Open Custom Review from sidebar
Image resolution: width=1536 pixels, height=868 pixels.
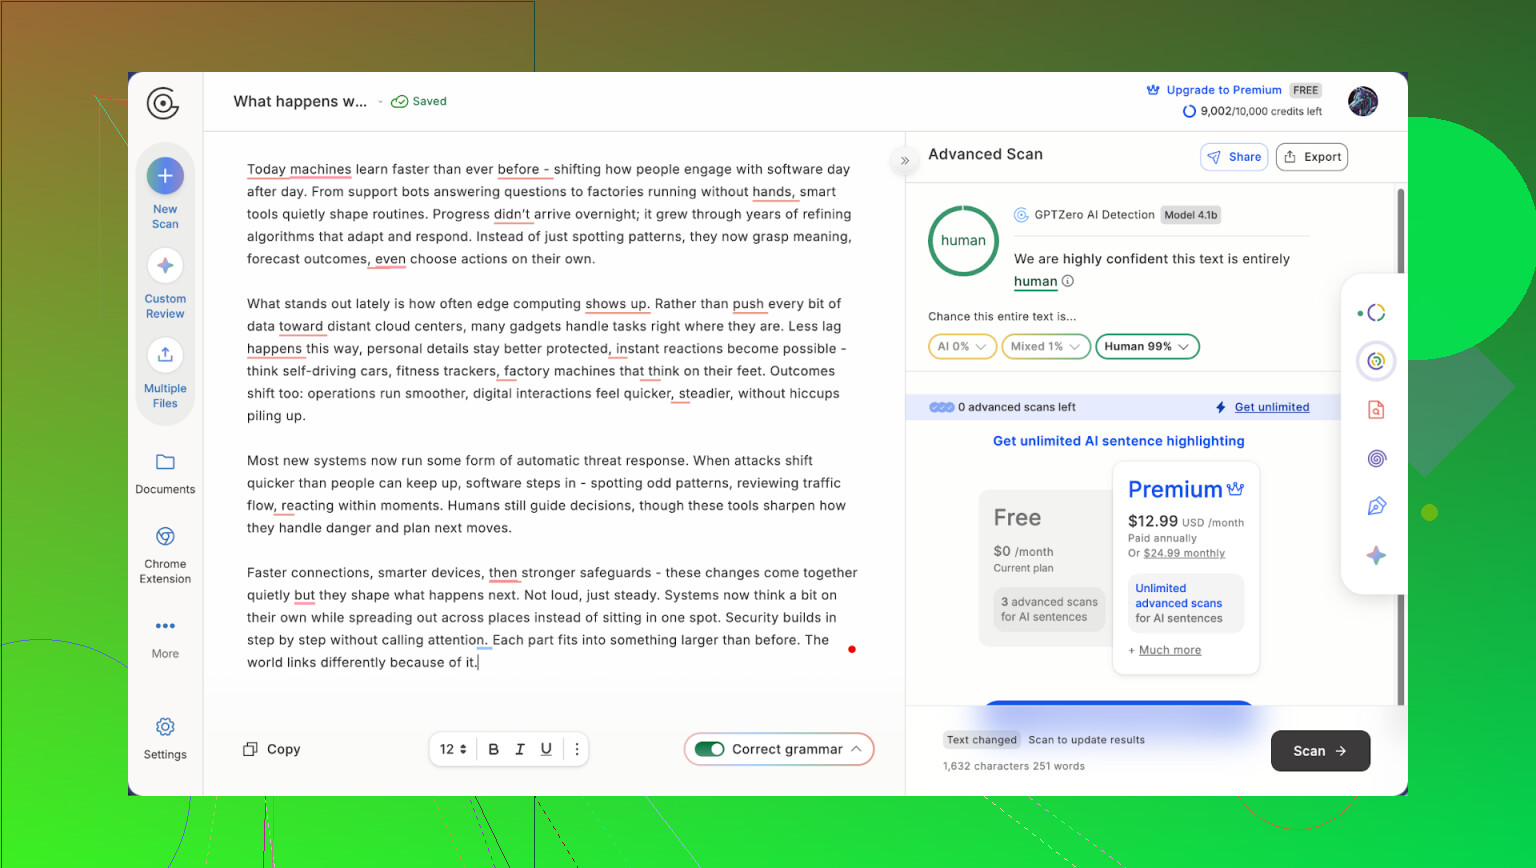pos(165,266)
